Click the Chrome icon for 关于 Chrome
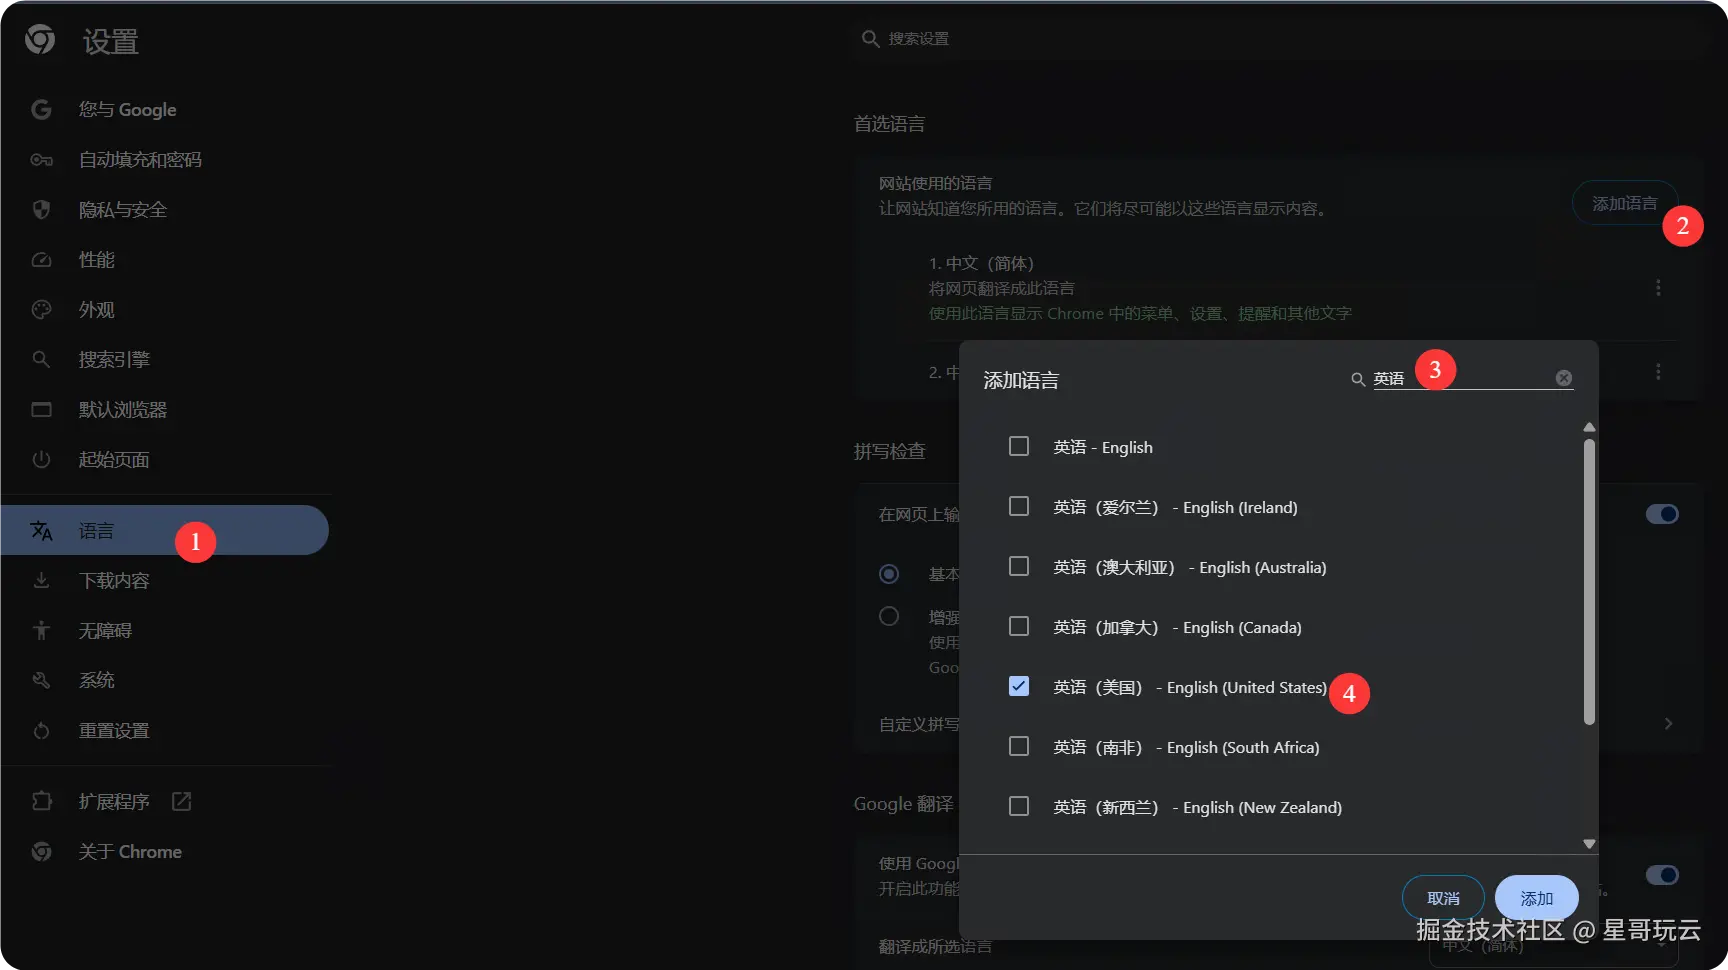This screenshot has height=970, width=1728. point(41,852)
